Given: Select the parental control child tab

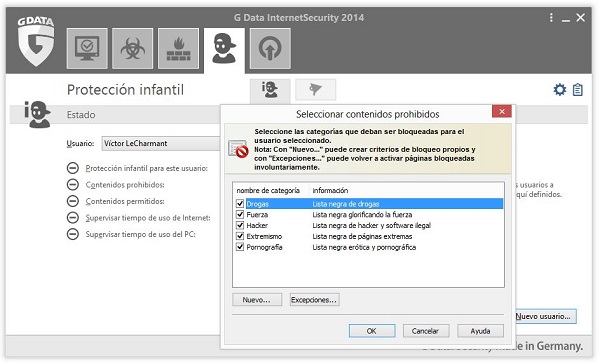Looking at the screenshot, I should click(224, 49).
